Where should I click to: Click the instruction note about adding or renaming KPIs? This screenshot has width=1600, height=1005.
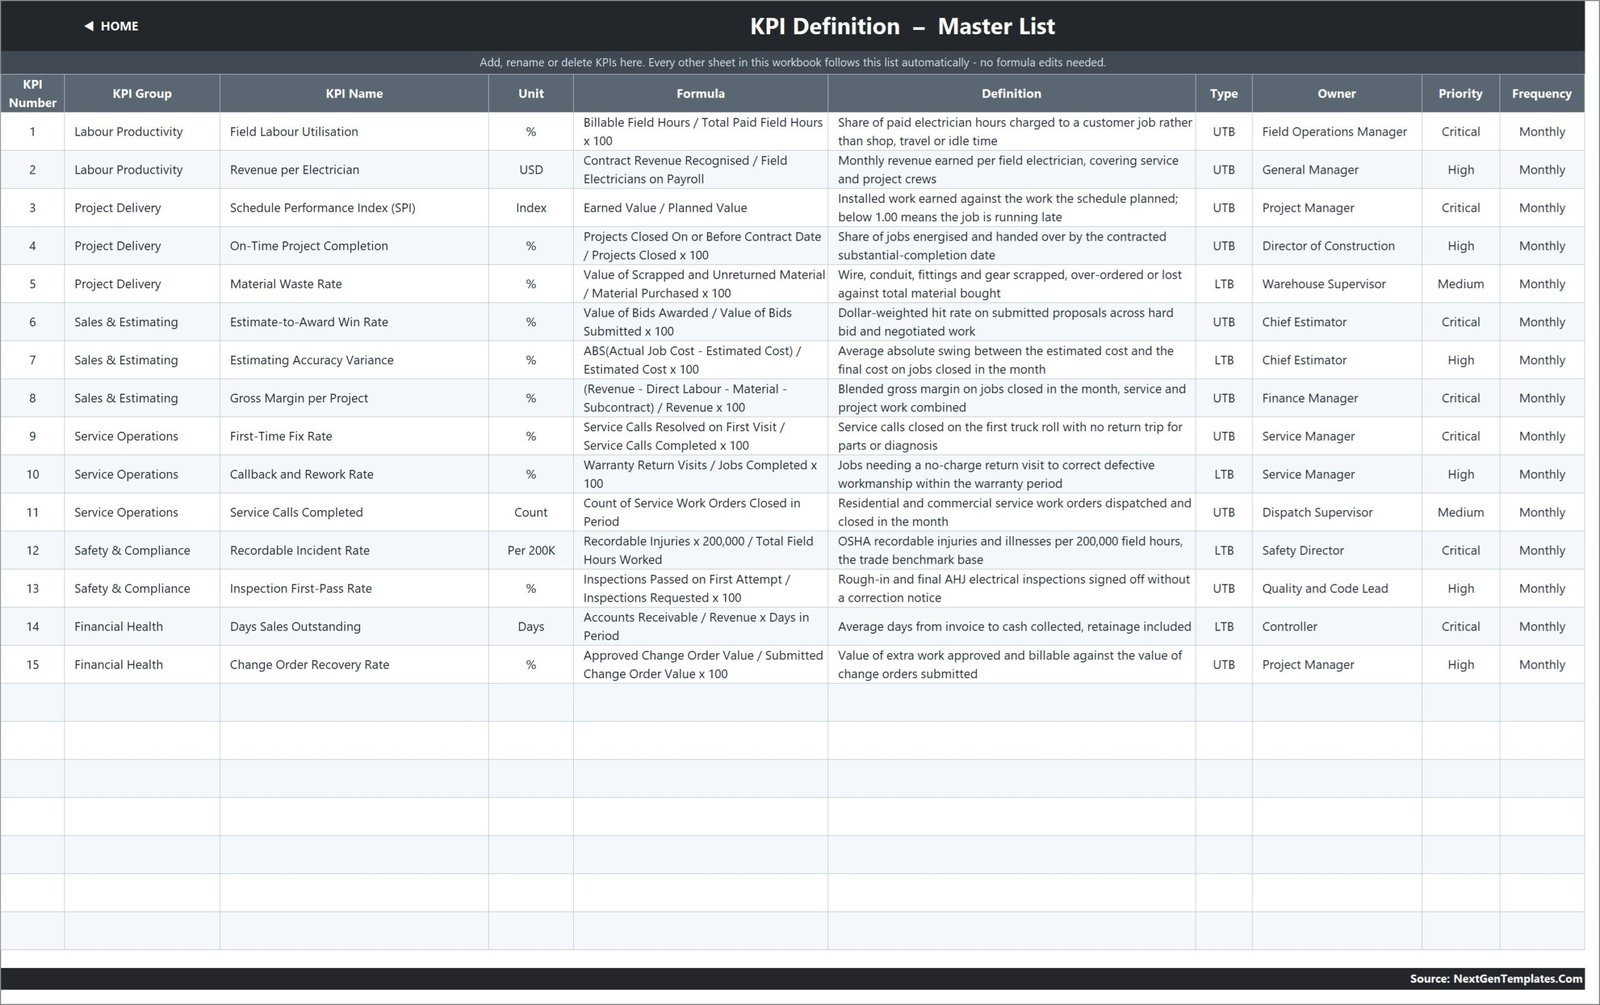tap(792, 62)
